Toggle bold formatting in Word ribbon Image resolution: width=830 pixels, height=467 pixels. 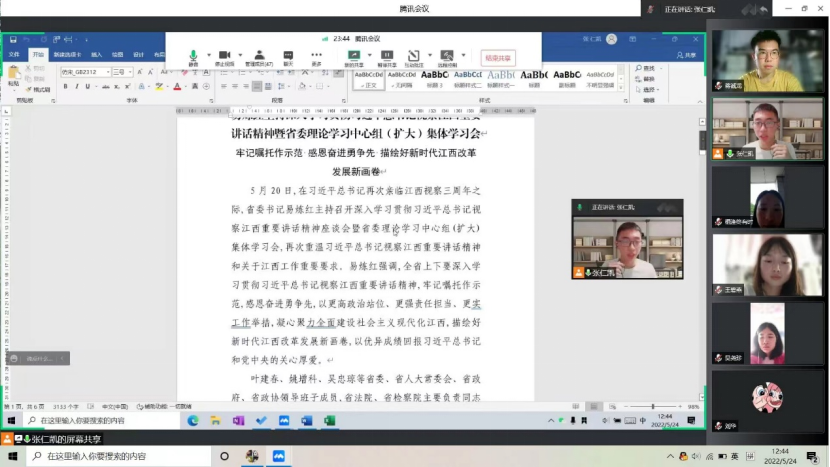(65, 87)
